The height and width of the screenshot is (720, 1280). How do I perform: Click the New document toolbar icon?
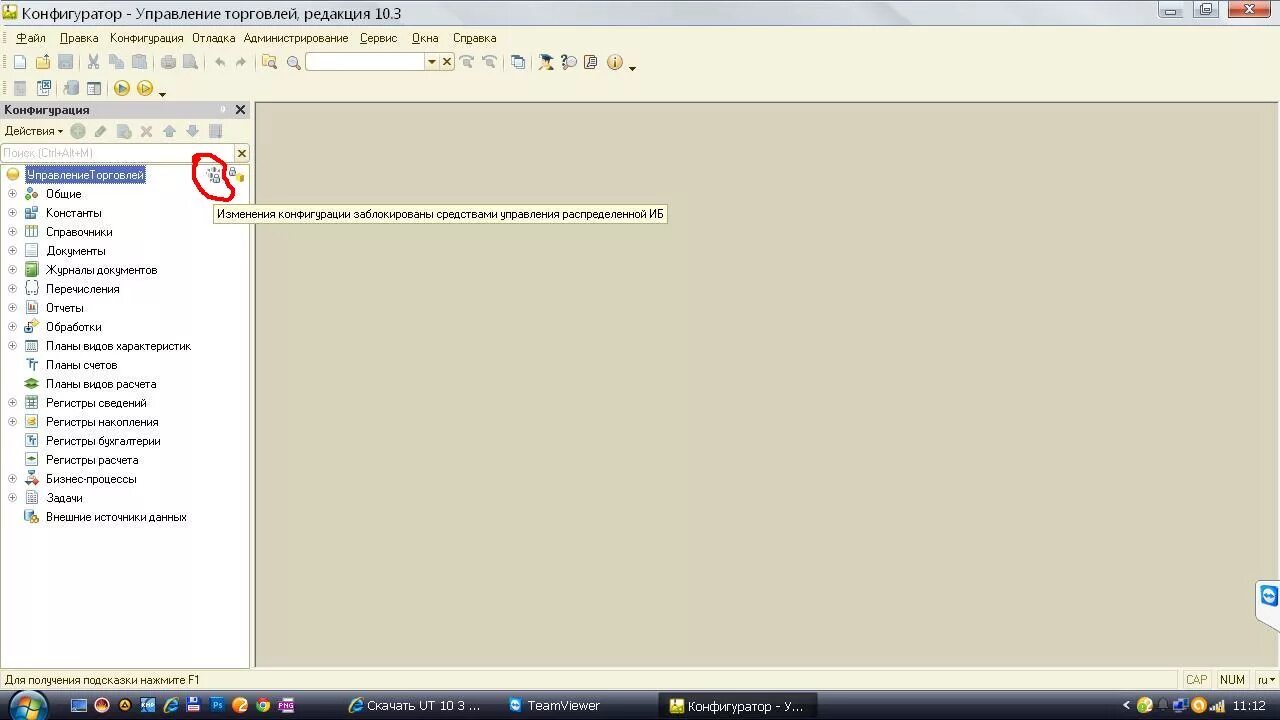[x=20, y=62]
